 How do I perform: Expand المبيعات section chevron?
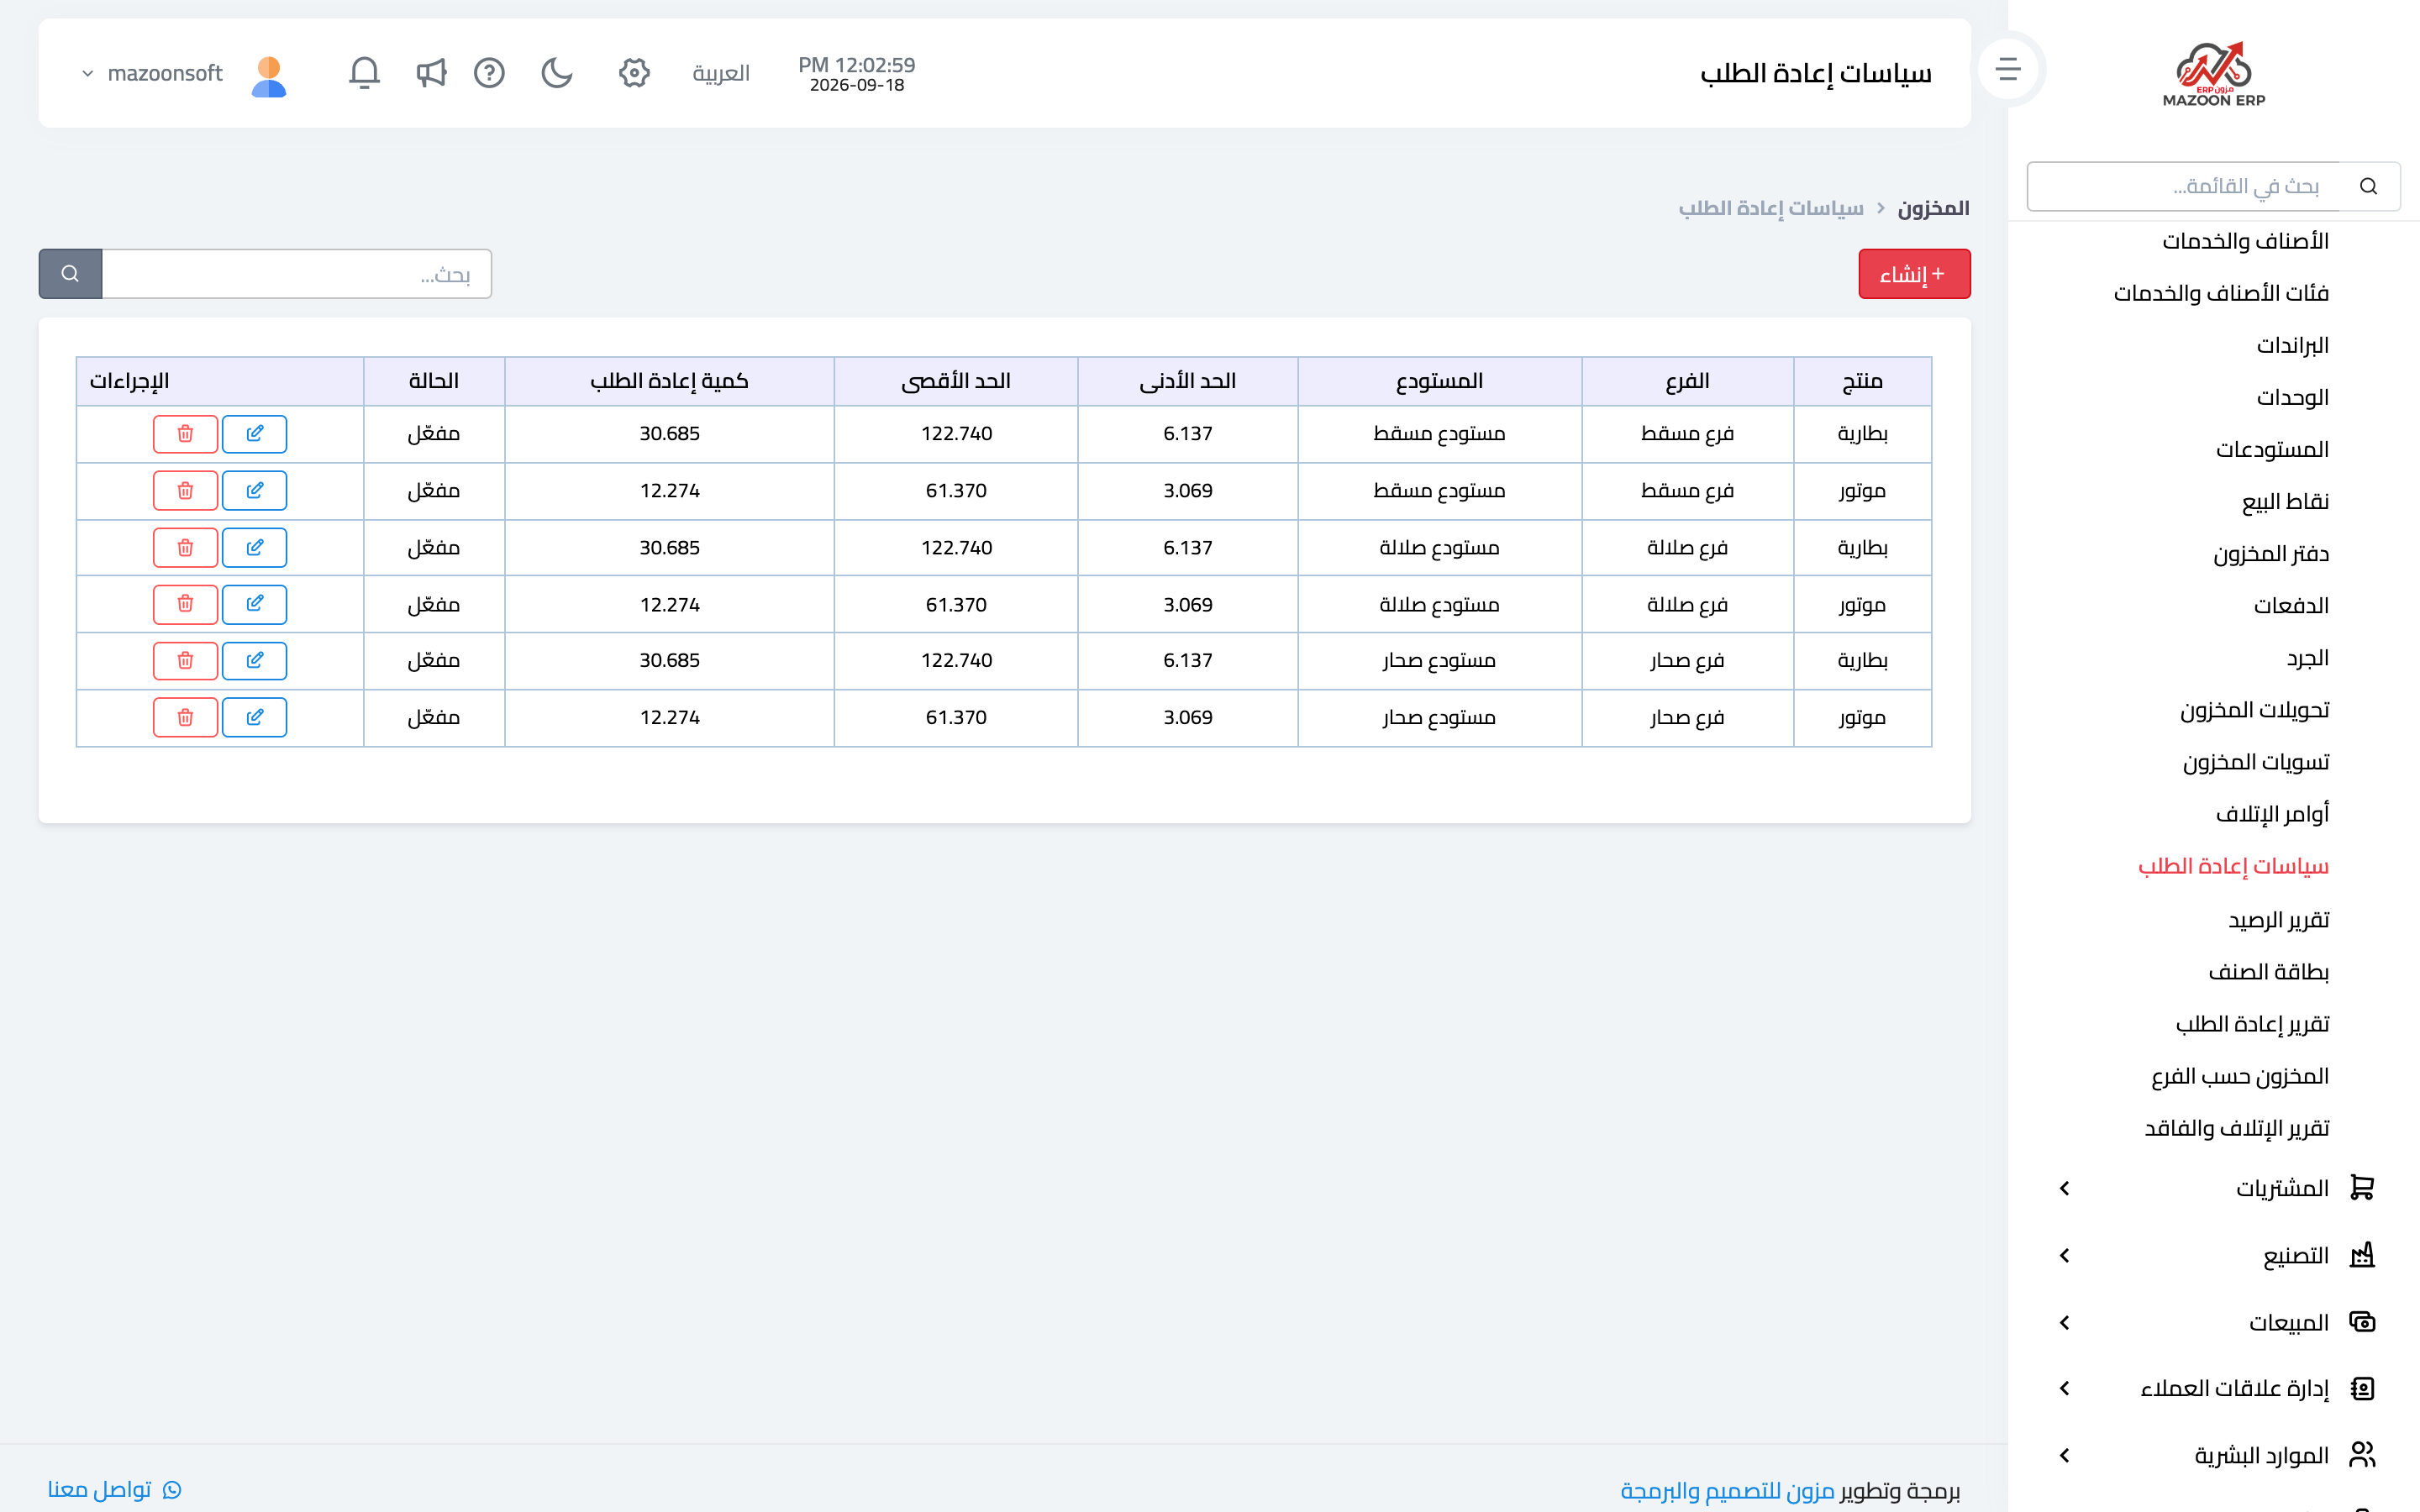(x=2065, y=1322)
